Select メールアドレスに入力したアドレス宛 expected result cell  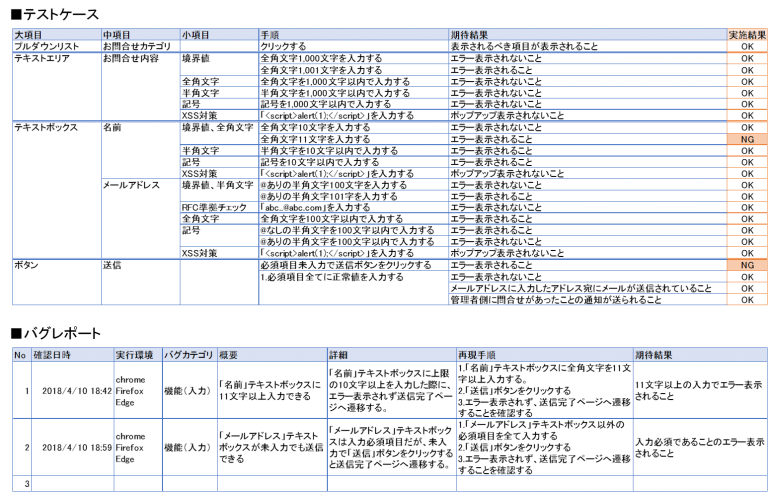588,288
